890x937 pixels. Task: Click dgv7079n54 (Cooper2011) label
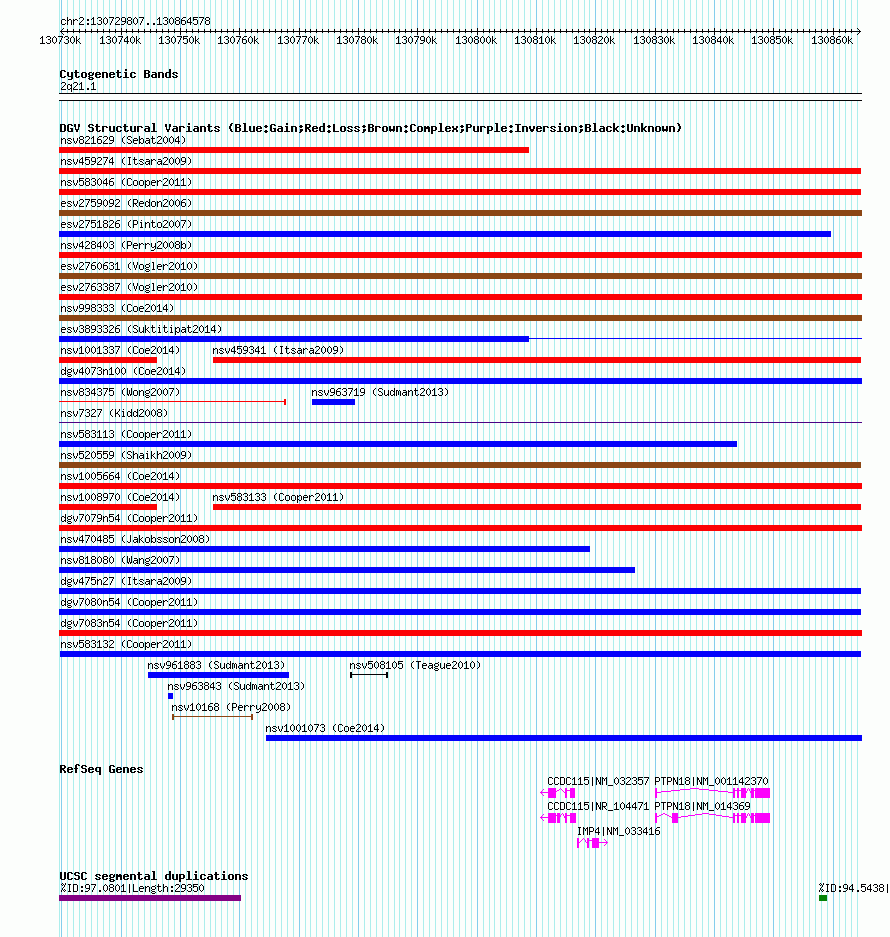(129, 518)
